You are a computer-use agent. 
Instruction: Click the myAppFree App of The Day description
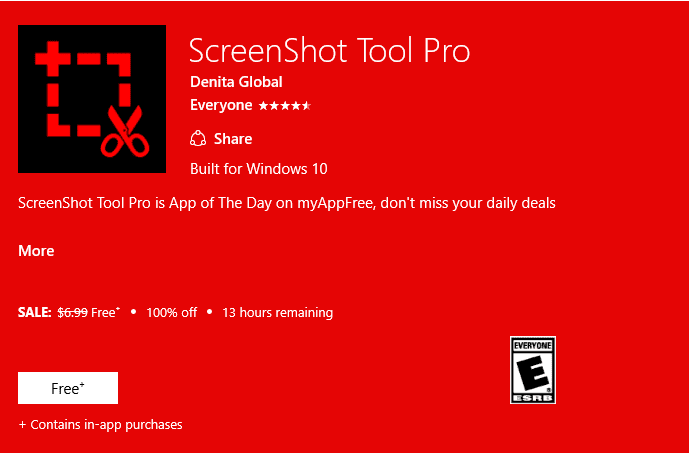[x=287, y=204]
